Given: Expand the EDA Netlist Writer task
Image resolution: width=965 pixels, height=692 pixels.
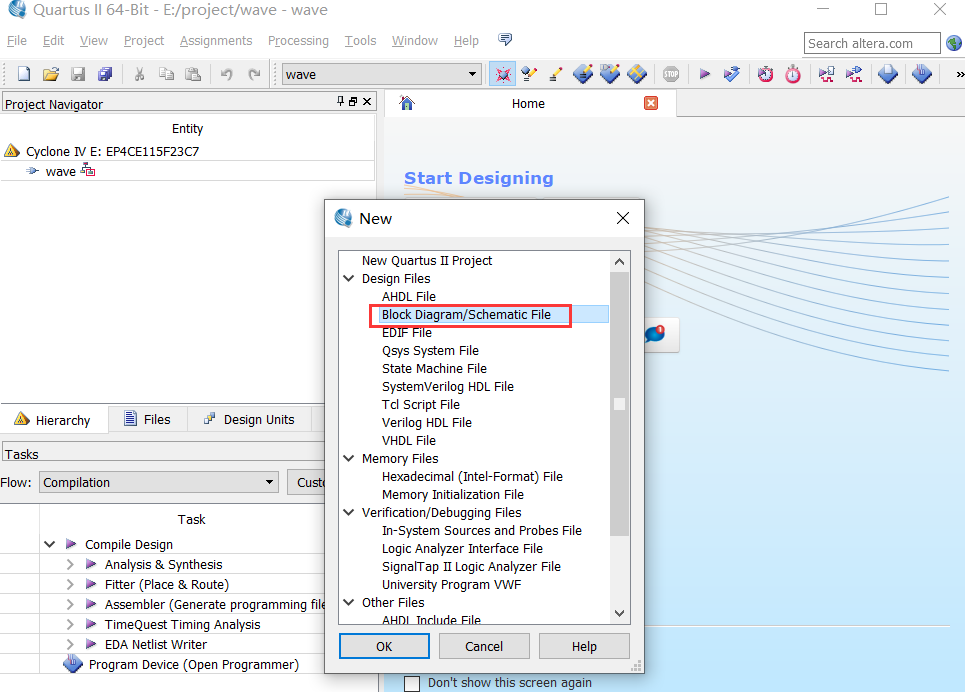Looking at the screenshot, I should pyautogui.click(x=70, y=645).
